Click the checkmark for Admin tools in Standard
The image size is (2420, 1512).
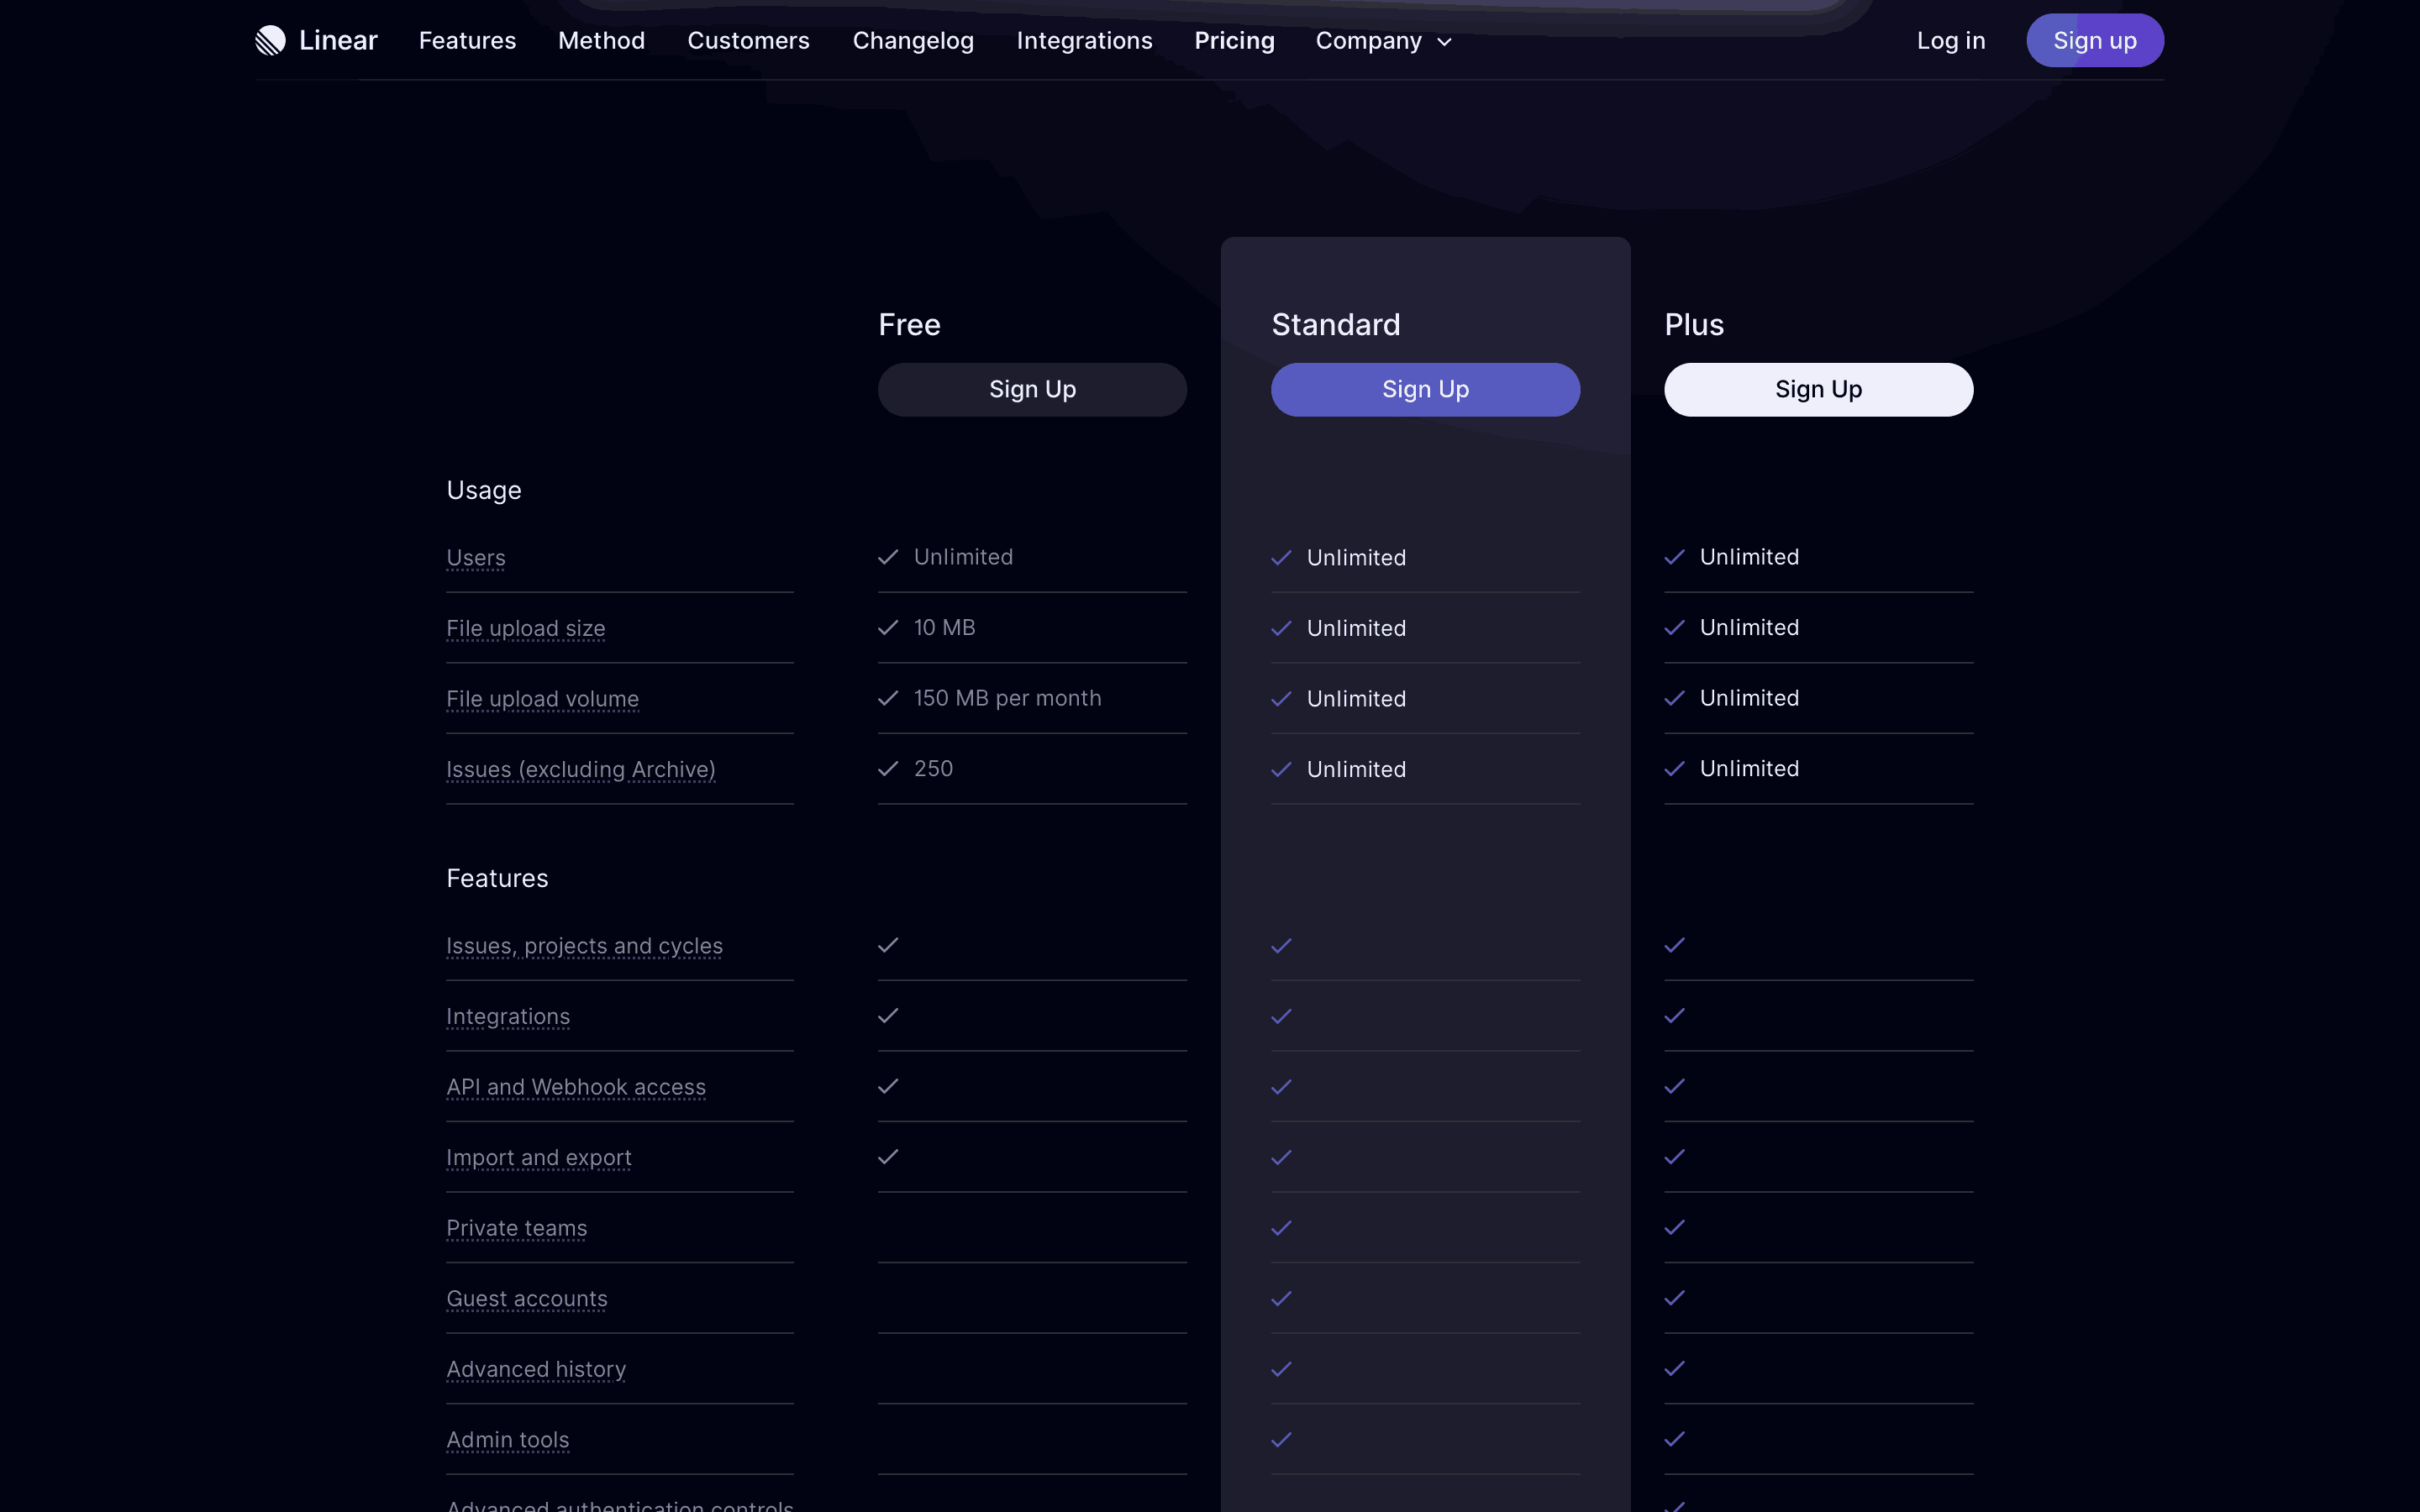tap(1281, 1439)
